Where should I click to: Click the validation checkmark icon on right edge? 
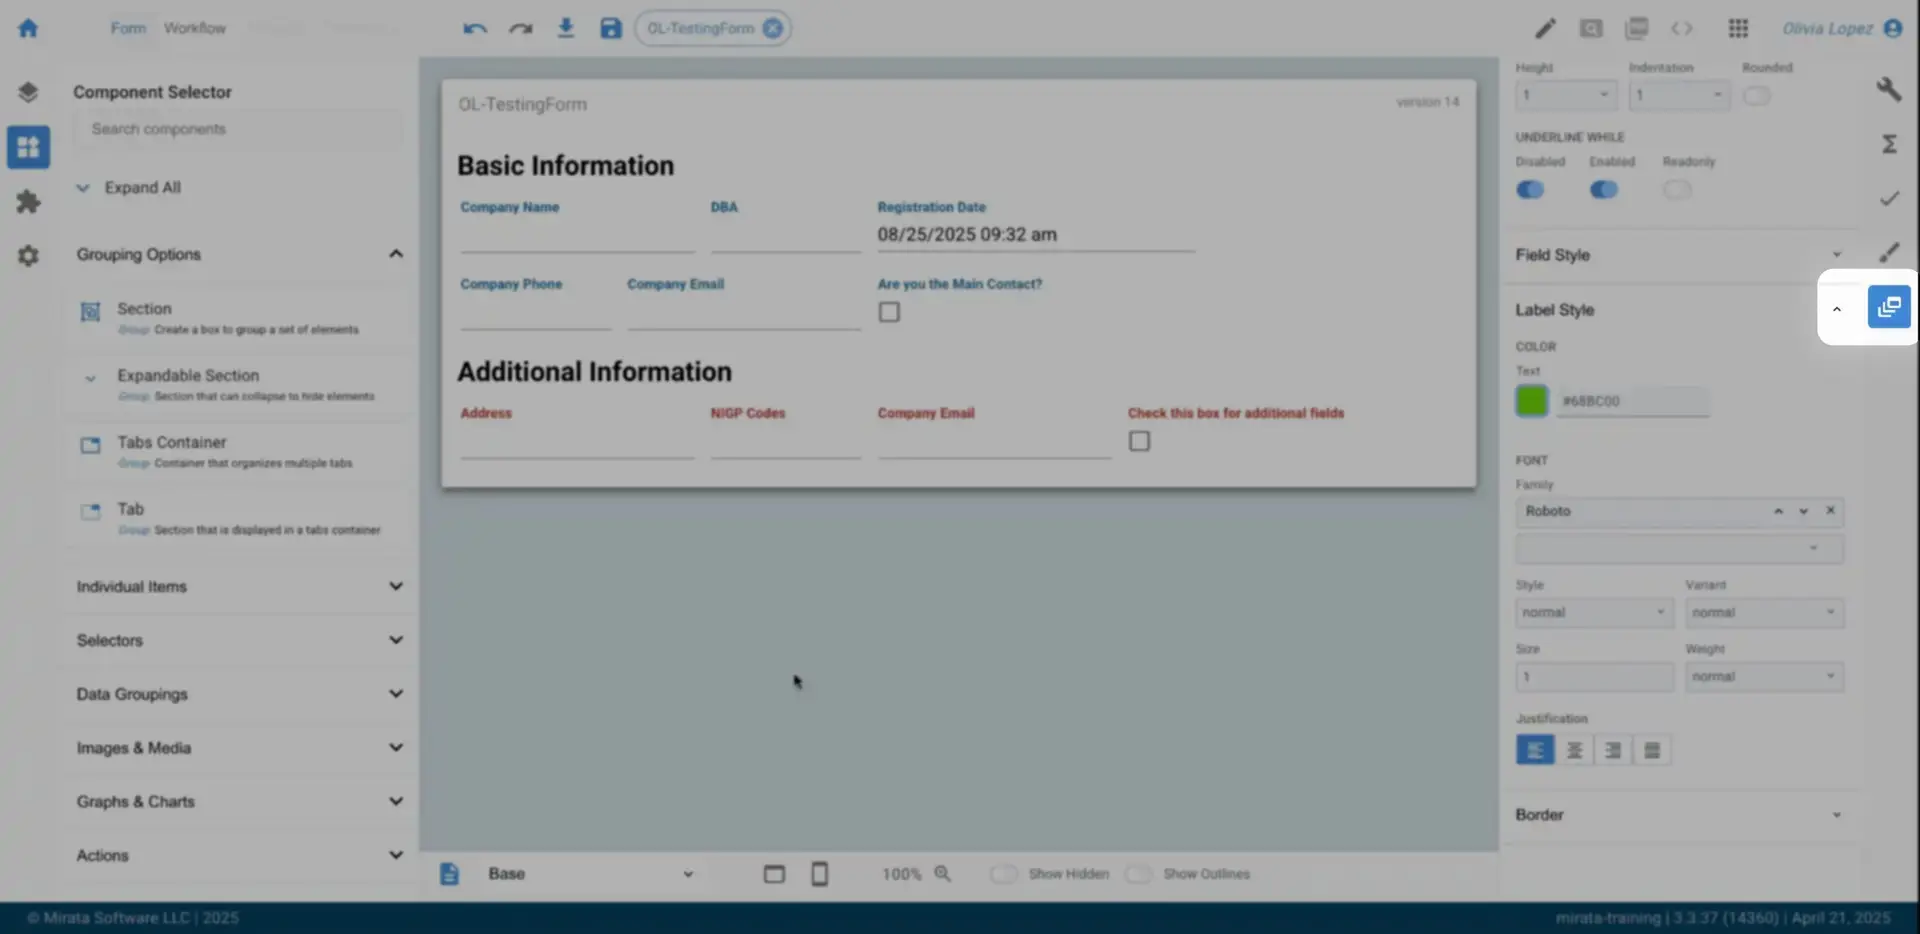1890,197
